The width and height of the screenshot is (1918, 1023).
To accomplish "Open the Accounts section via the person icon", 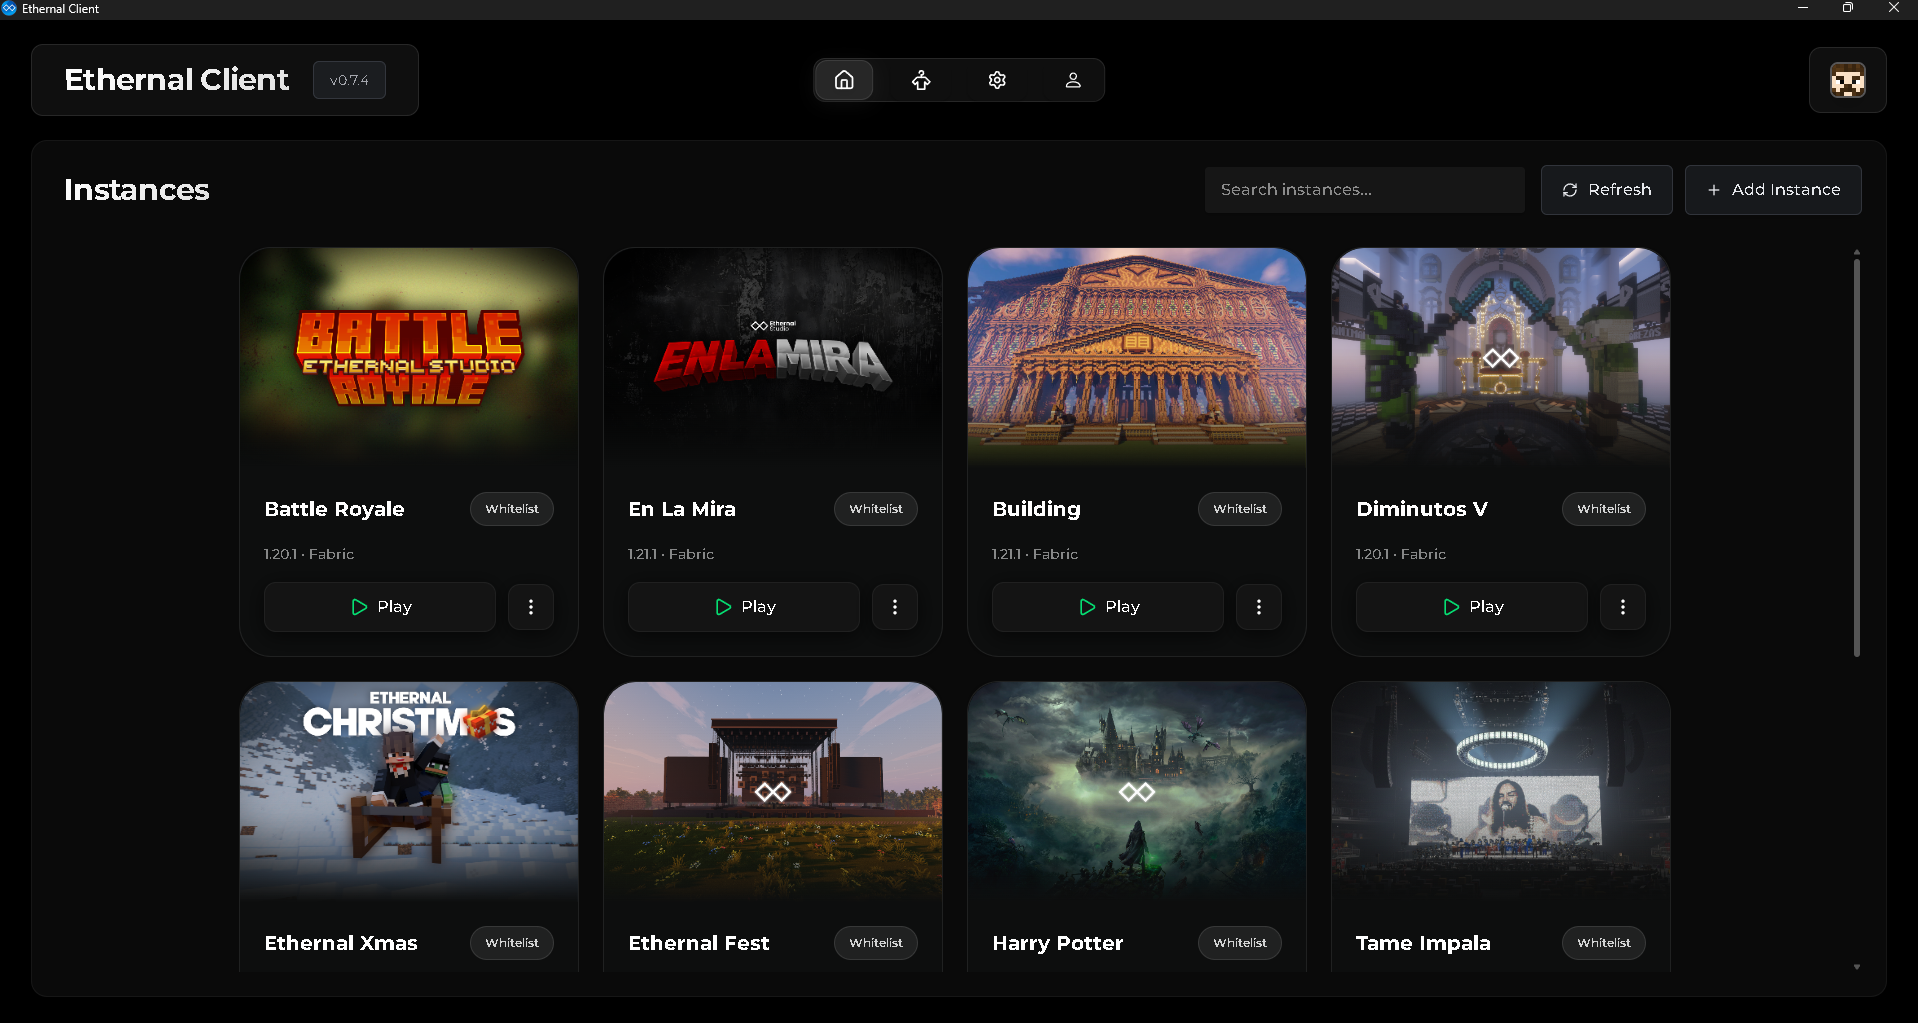I will (1072, 80).
